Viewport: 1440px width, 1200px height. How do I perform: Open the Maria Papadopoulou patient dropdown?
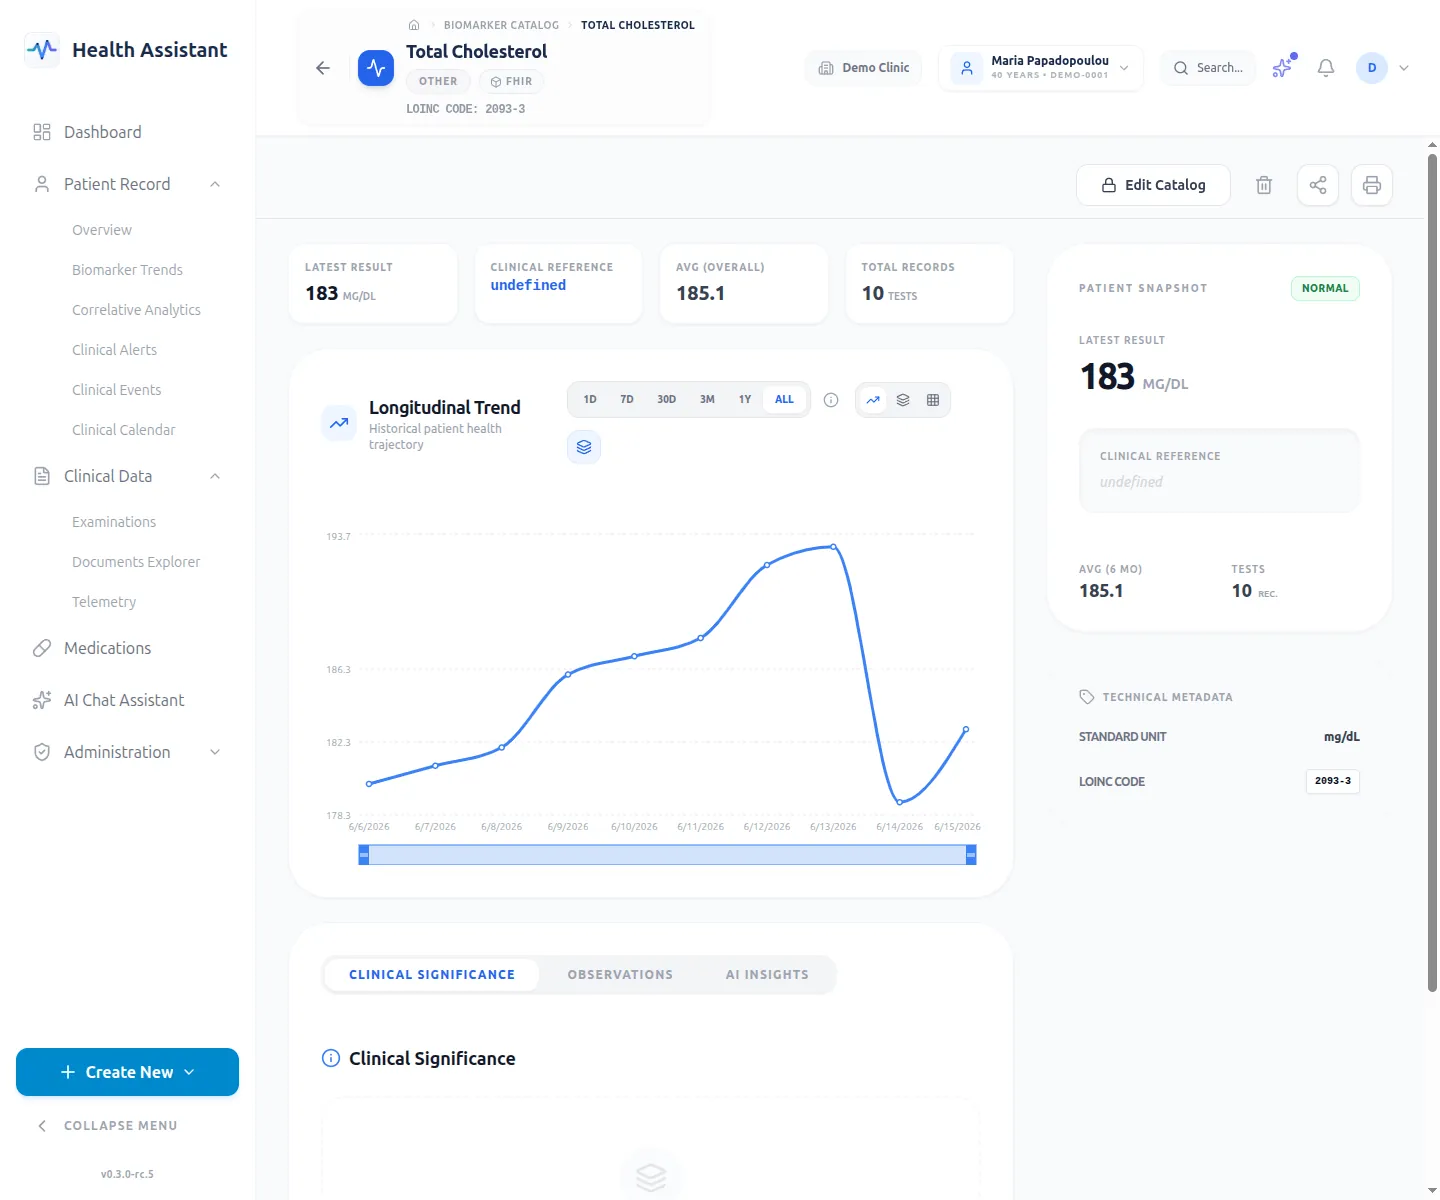pos(1040,68)
